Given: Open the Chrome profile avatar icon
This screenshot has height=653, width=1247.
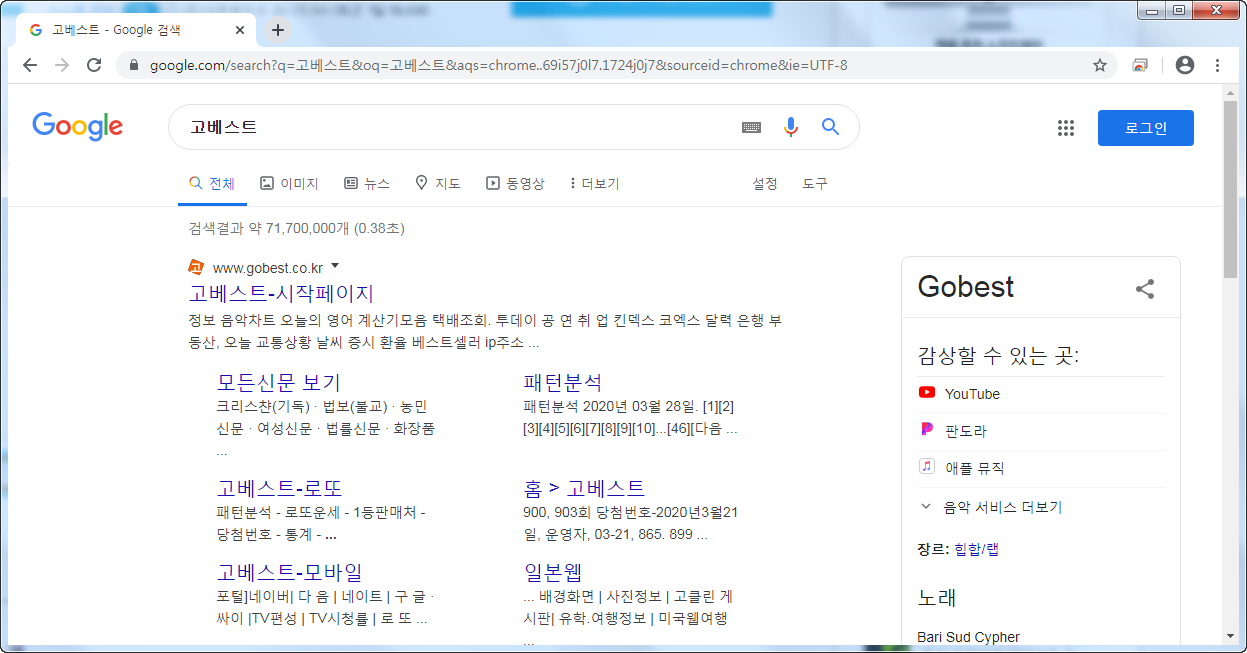Looking at the screenshot, I should coord(1185,65).
